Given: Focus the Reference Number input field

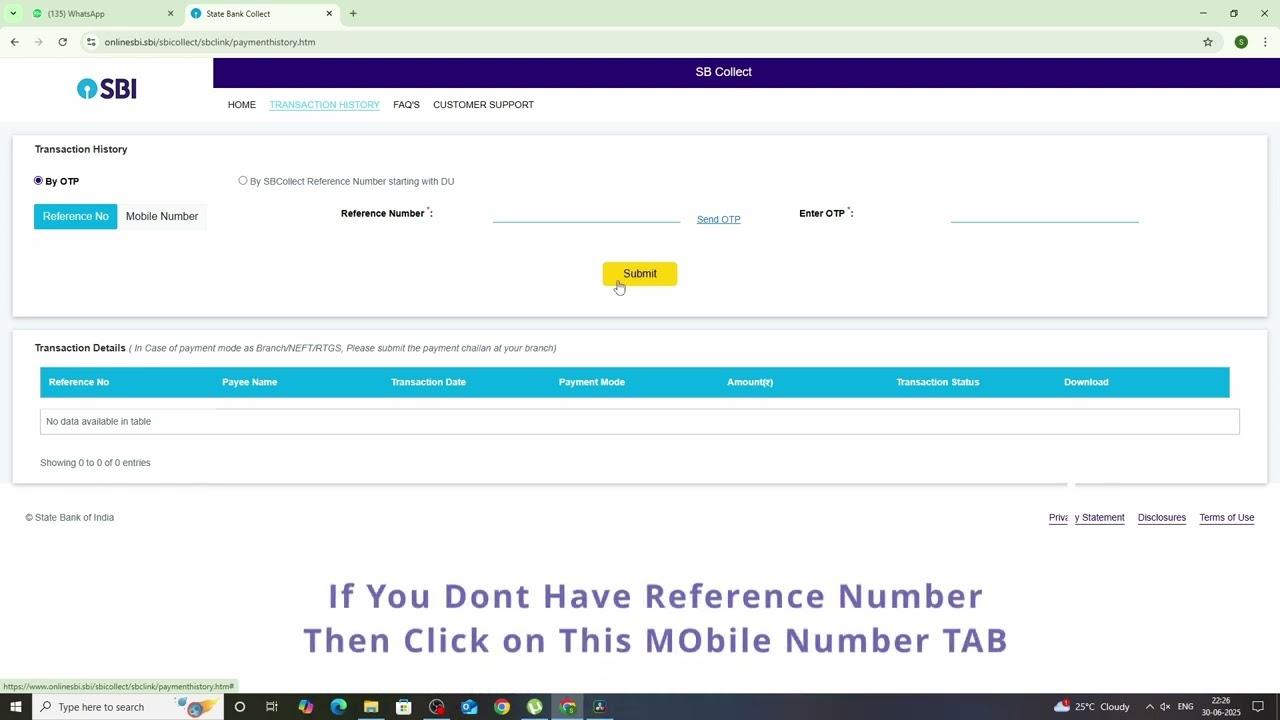Looking at the screenshot, I should coord(586,214).
